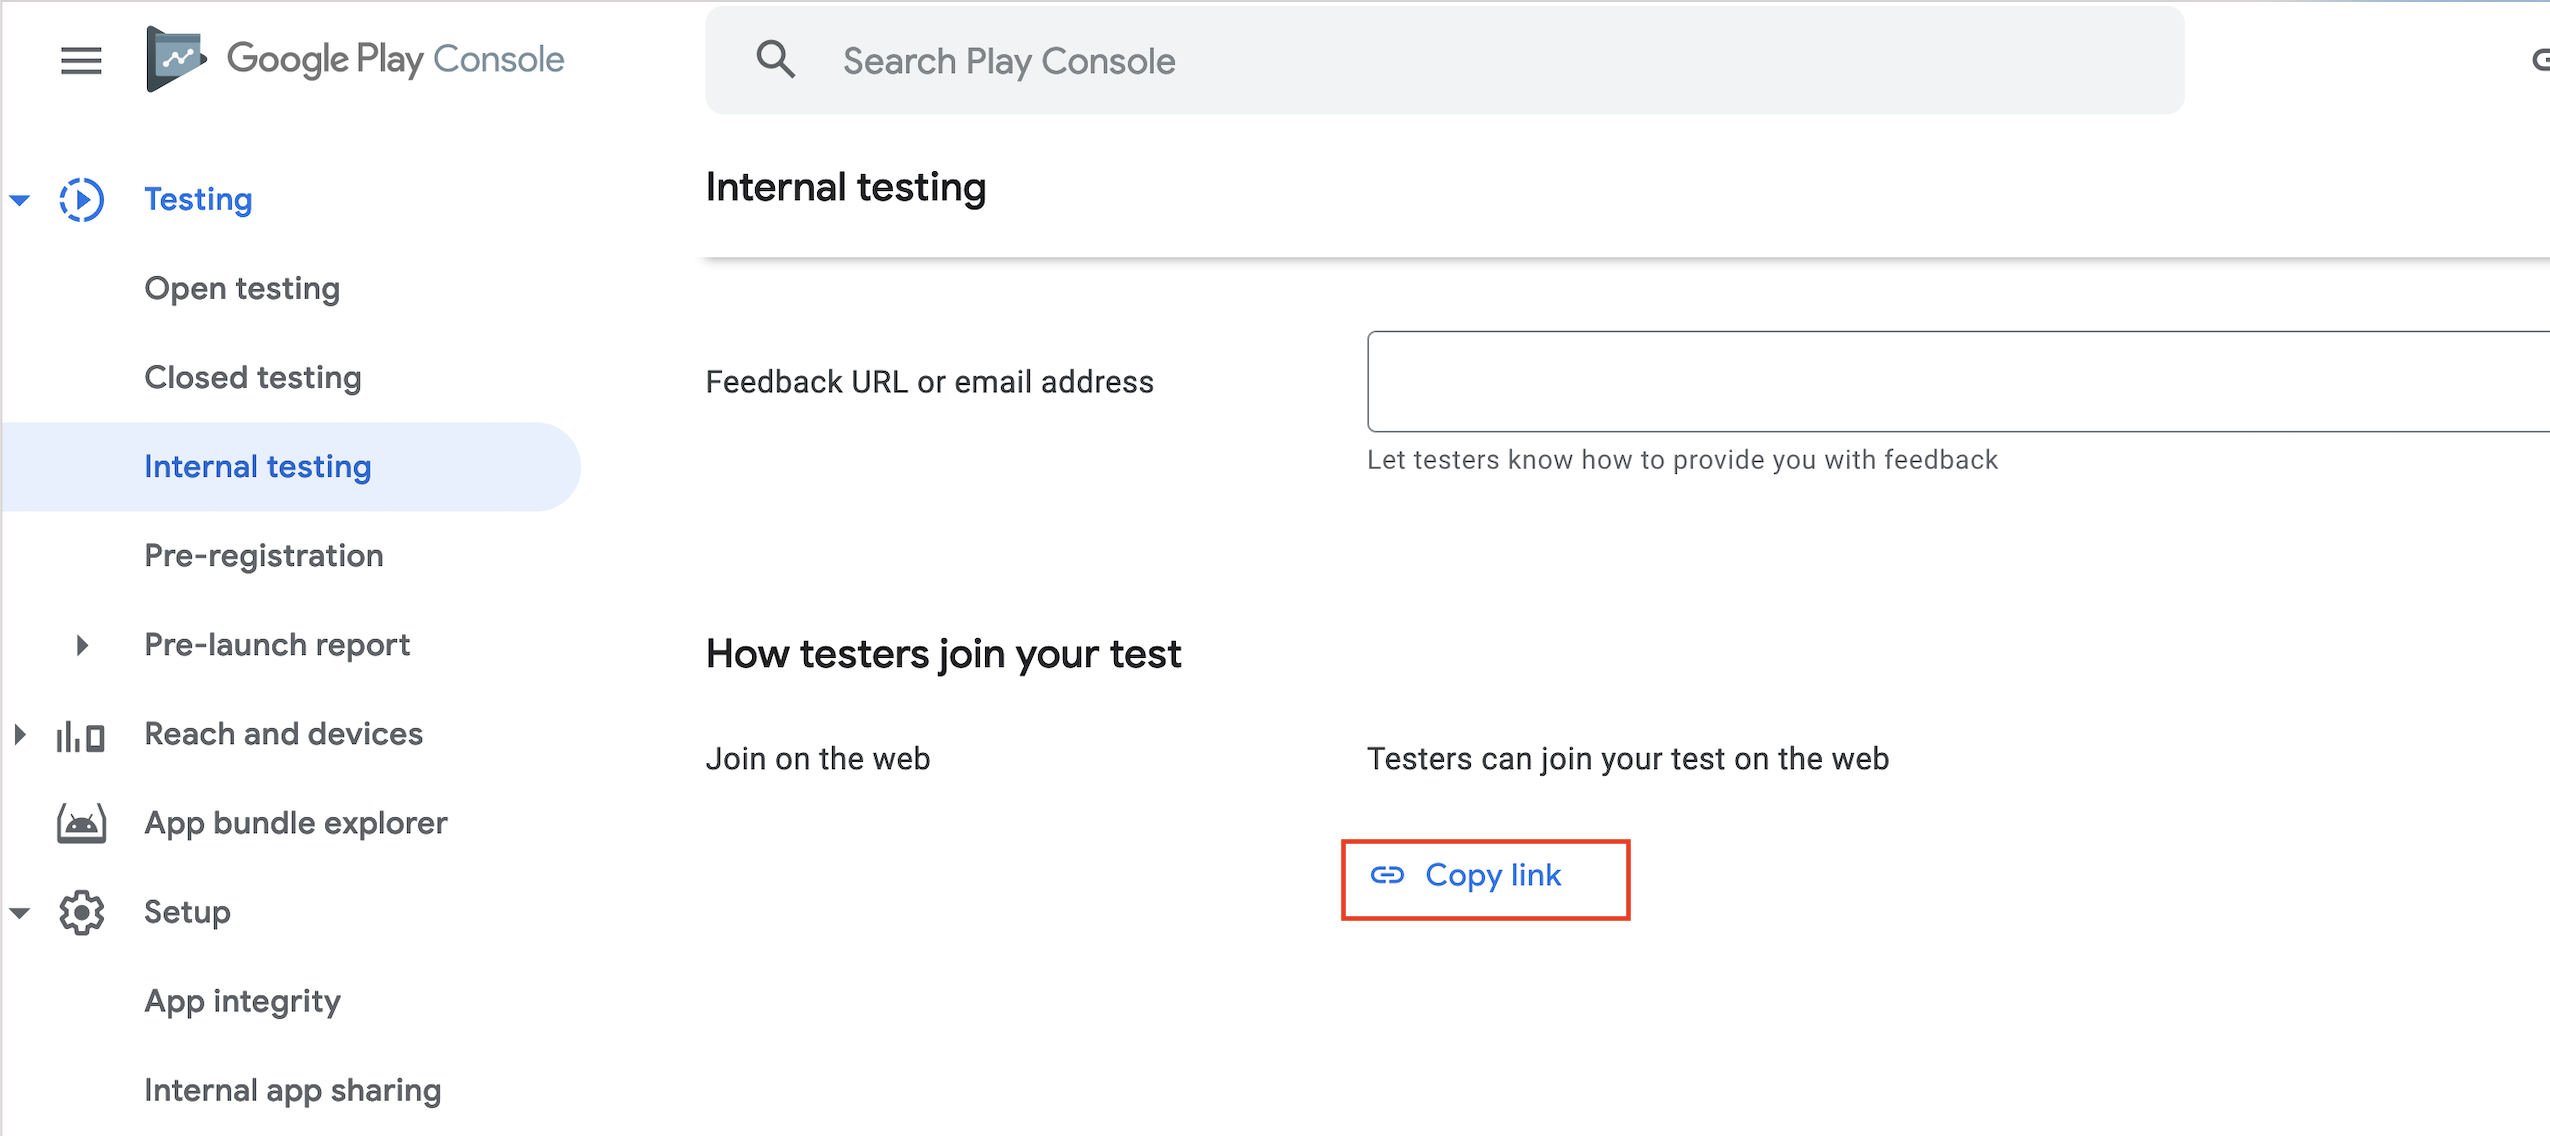This screenshot has width=2550, height=1136.
Task: Collapse the Setup section arrow
Action: (x=20, y=913)
